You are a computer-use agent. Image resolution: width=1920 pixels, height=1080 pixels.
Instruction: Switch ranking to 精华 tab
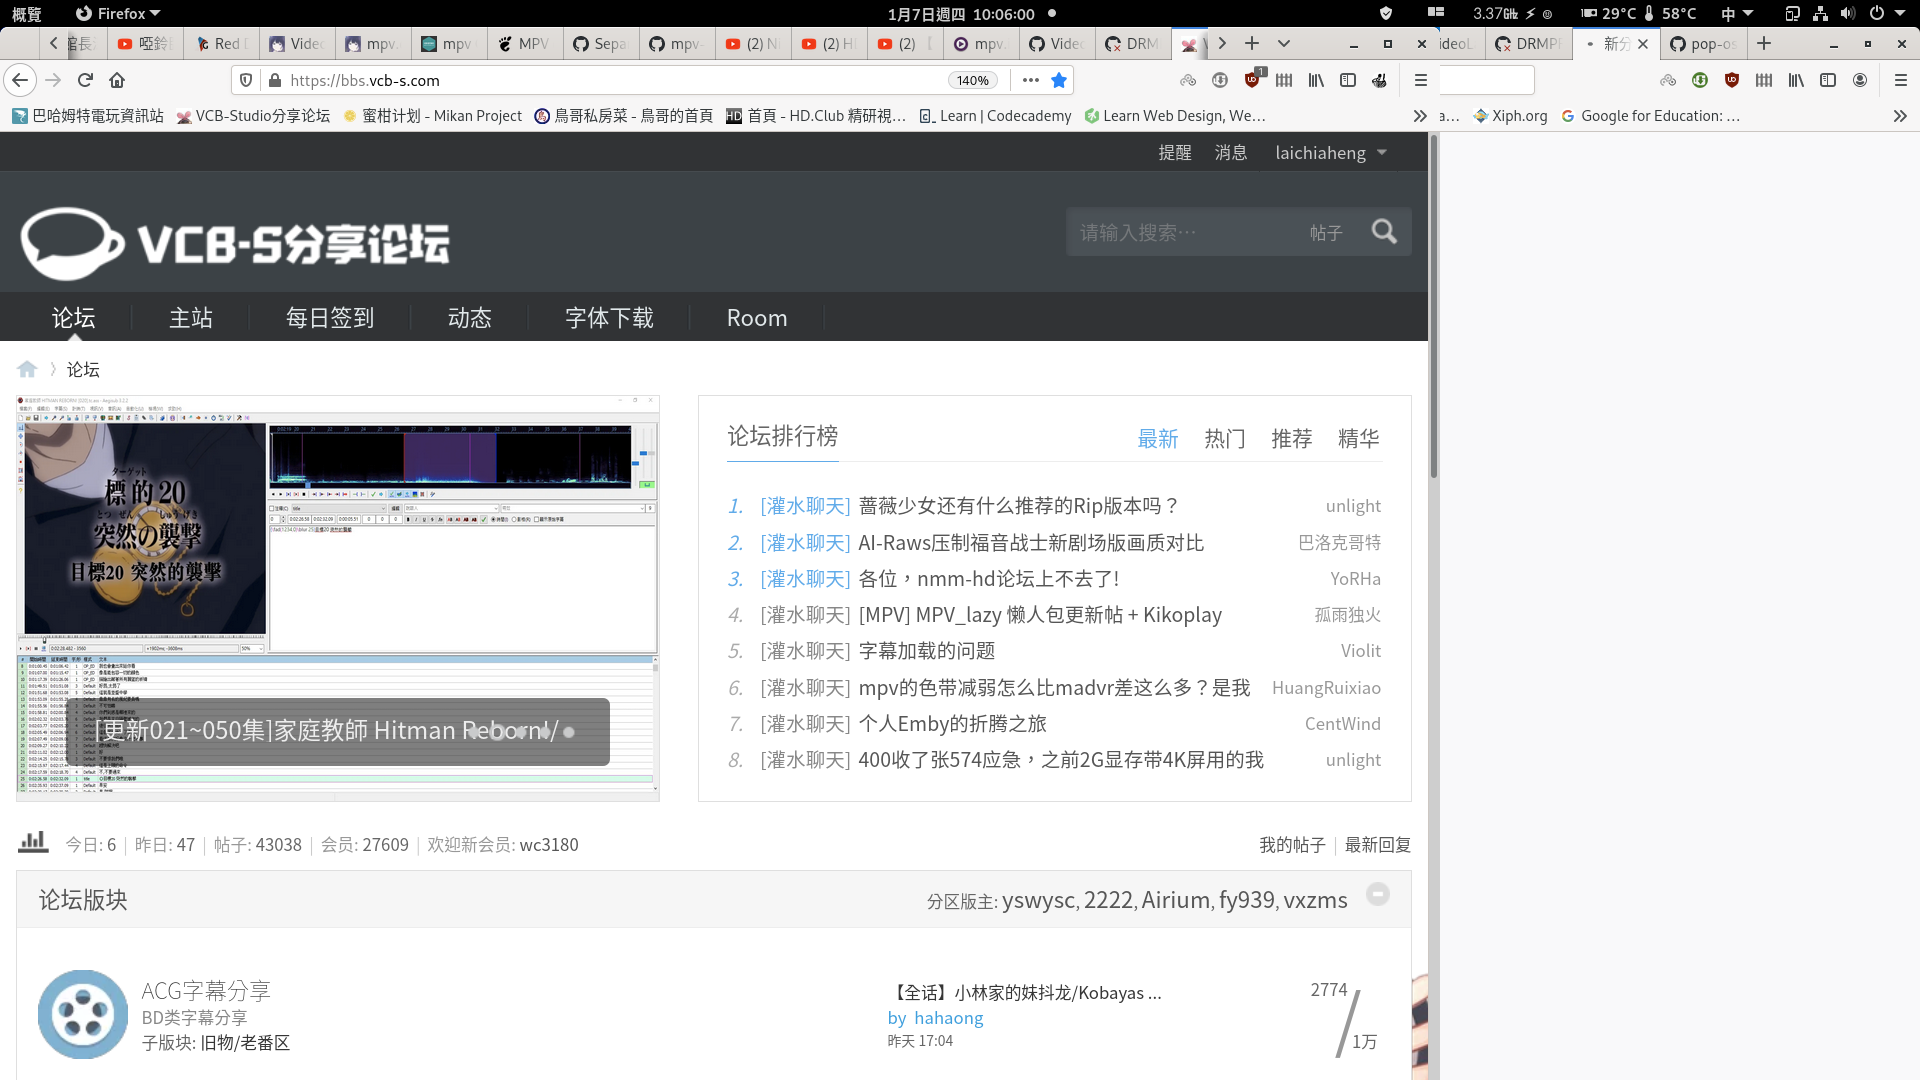pos(1359,438)
